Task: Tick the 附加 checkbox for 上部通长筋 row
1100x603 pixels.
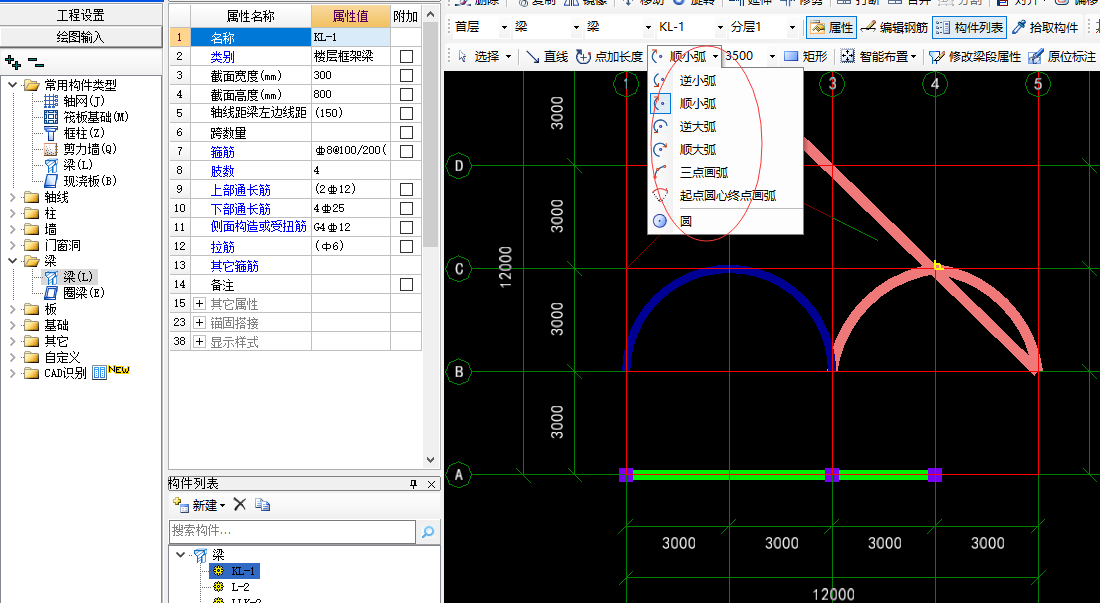Action: point(406,189)
